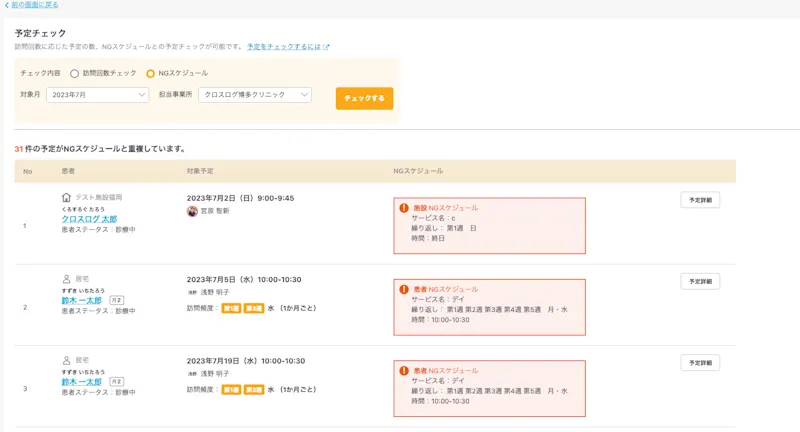Image resolution: width=800 pixels, height=432 pixels.
Task: Click the NGスケジュール column header
Action: tap(418, 171)
